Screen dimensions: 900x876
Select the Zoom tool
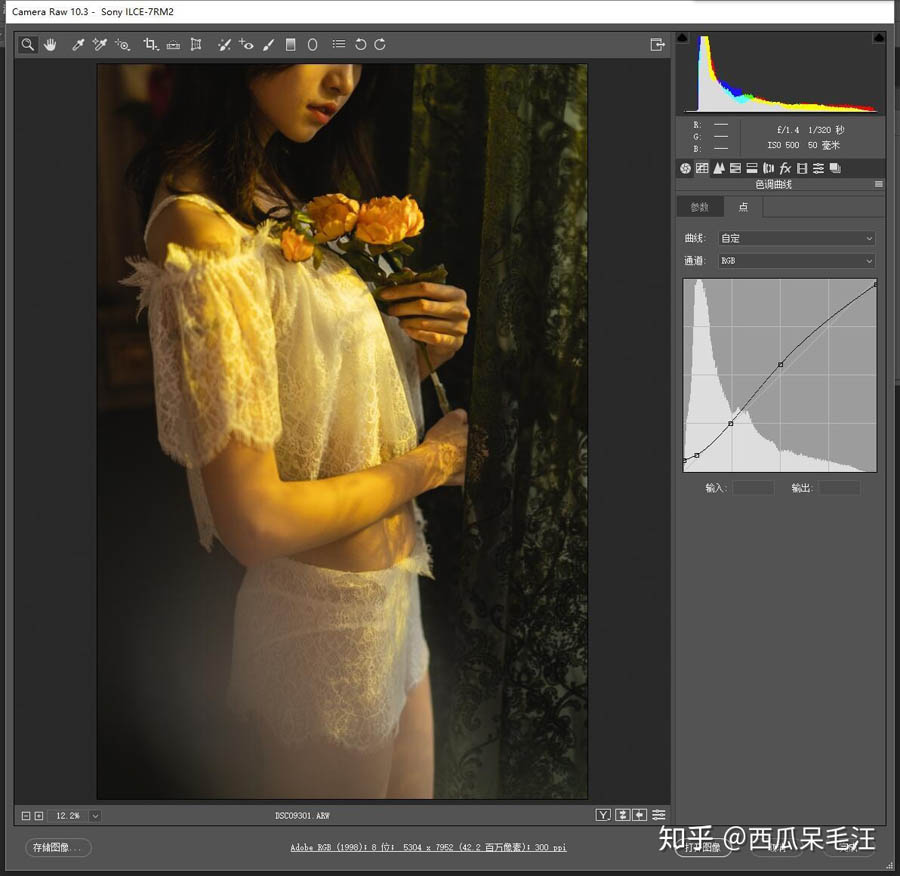(x=27, y=44)
